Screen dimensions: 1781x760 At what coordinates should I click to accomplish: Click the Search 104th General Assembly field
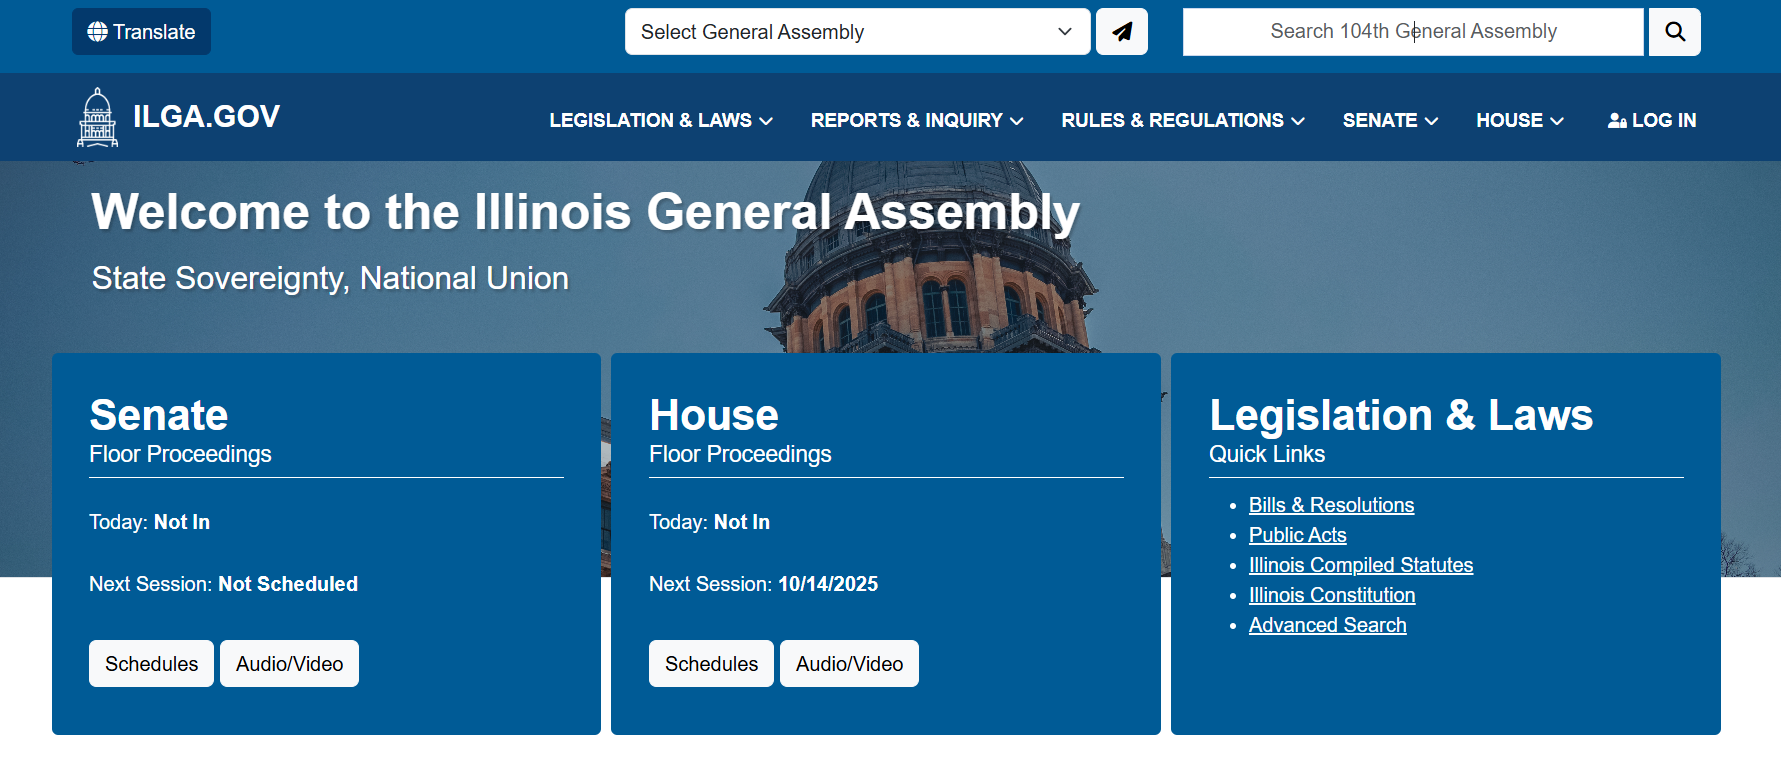pos(1413,32)
